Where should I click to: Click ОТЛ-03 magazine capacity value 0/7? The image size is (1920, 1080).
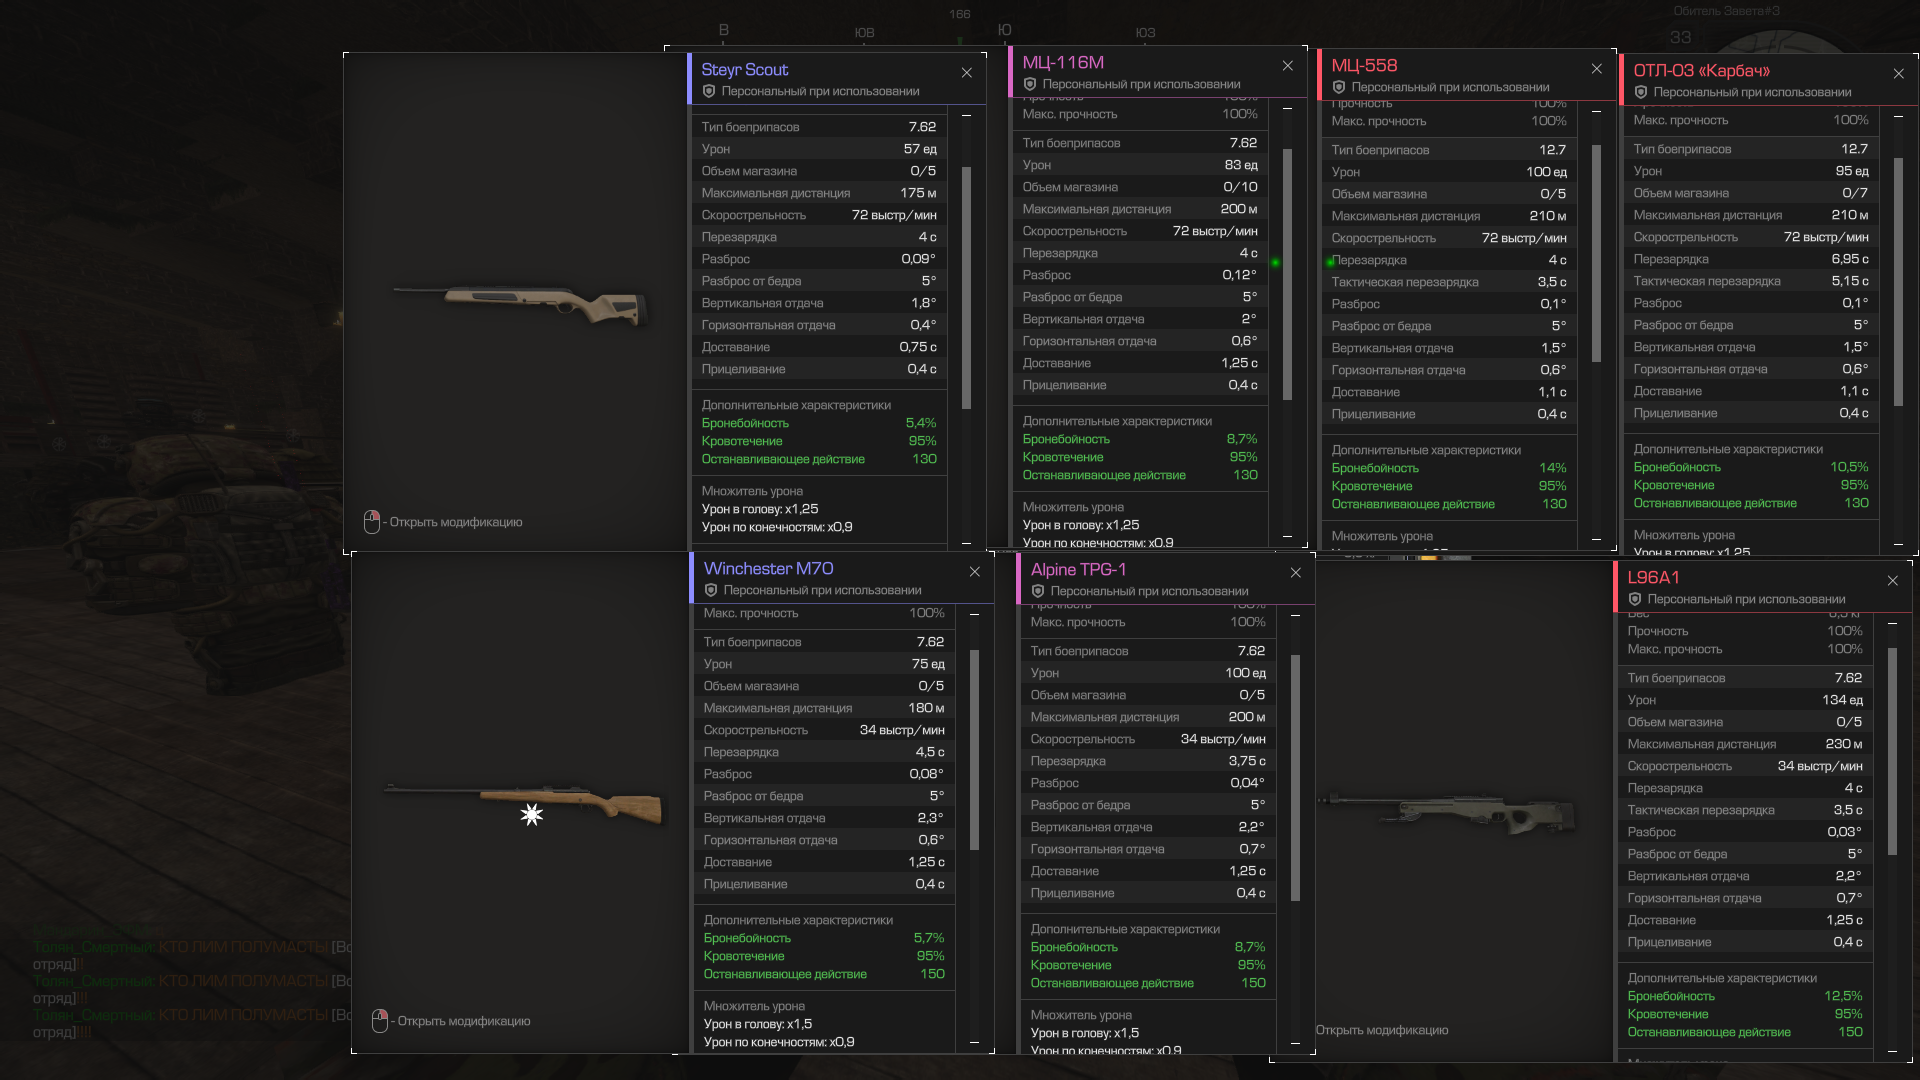(1855, 193)
